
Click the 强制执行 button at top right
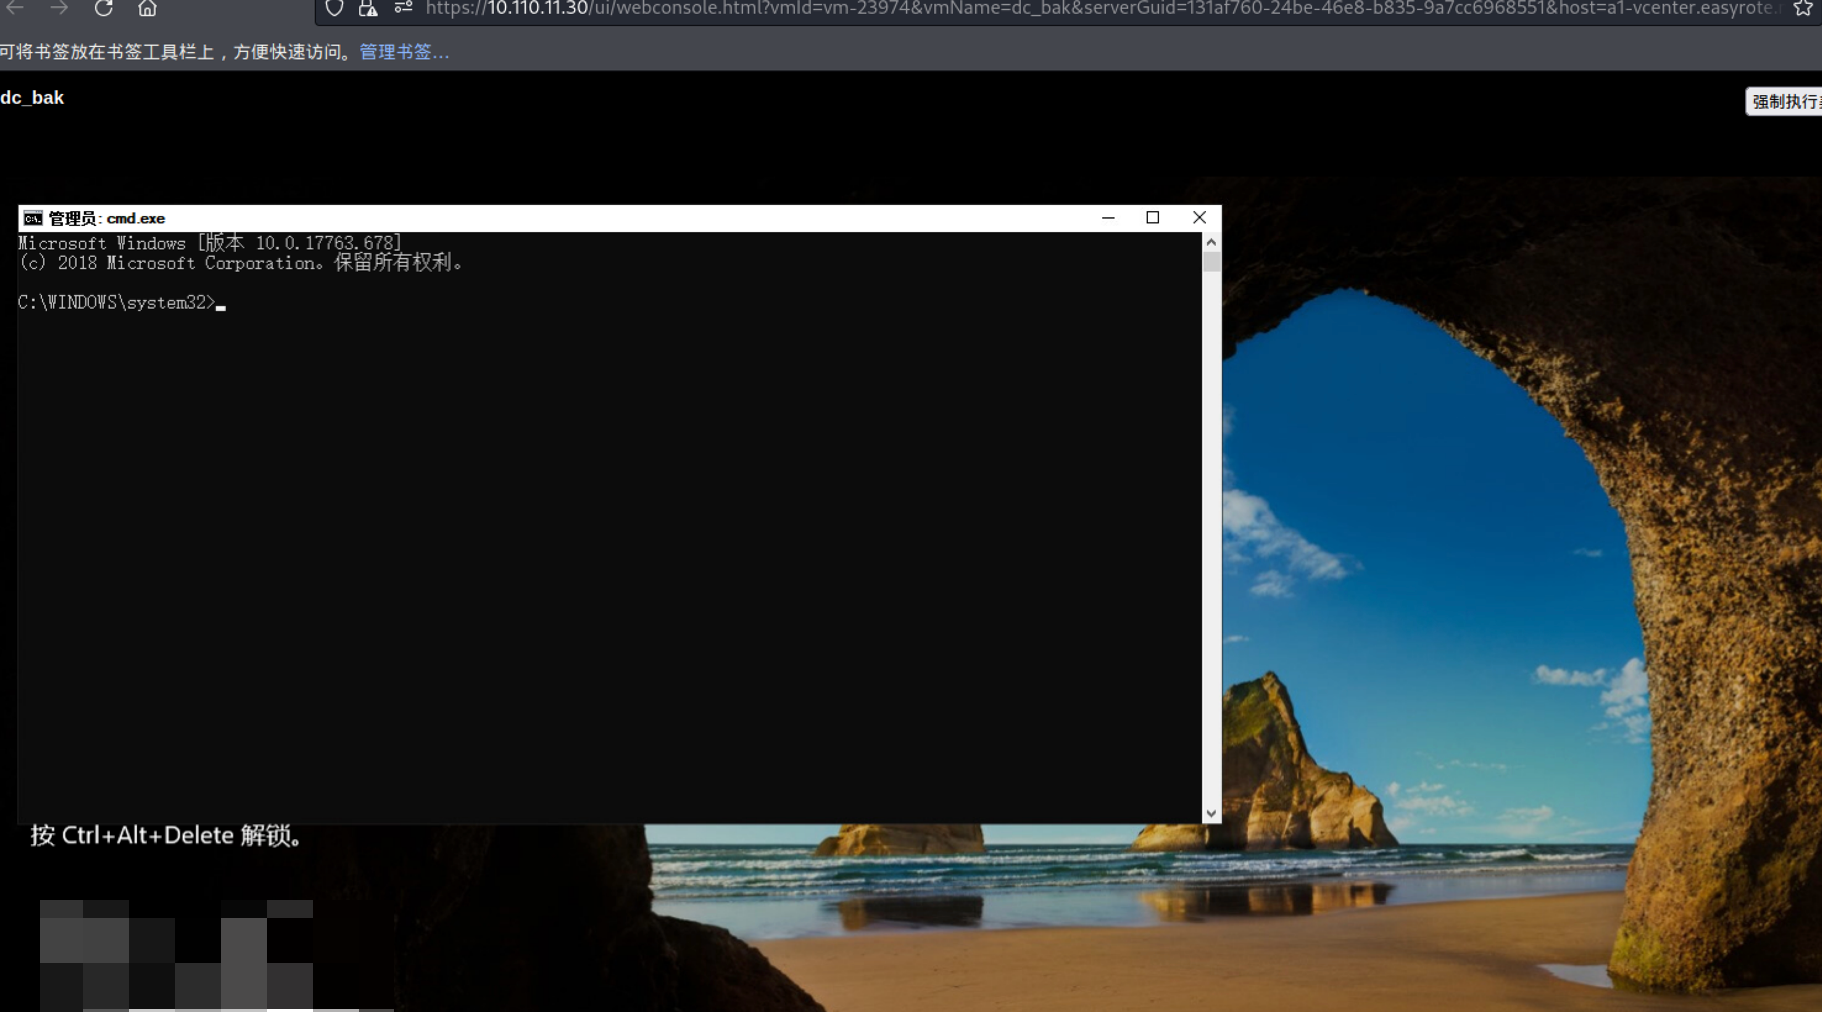pyautogui.click(x=1784, y=101)
